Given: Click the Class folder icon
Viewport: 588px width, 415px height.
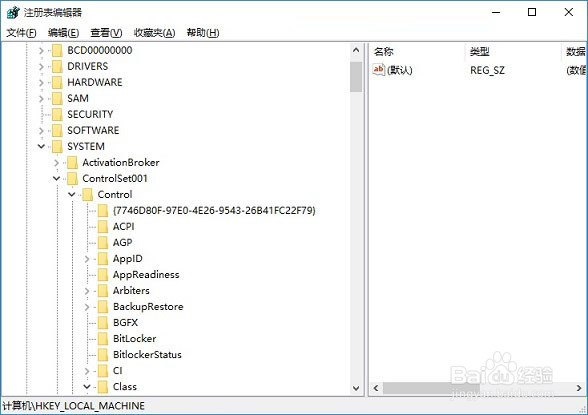Looking at the screenshot, I should 103,387.
